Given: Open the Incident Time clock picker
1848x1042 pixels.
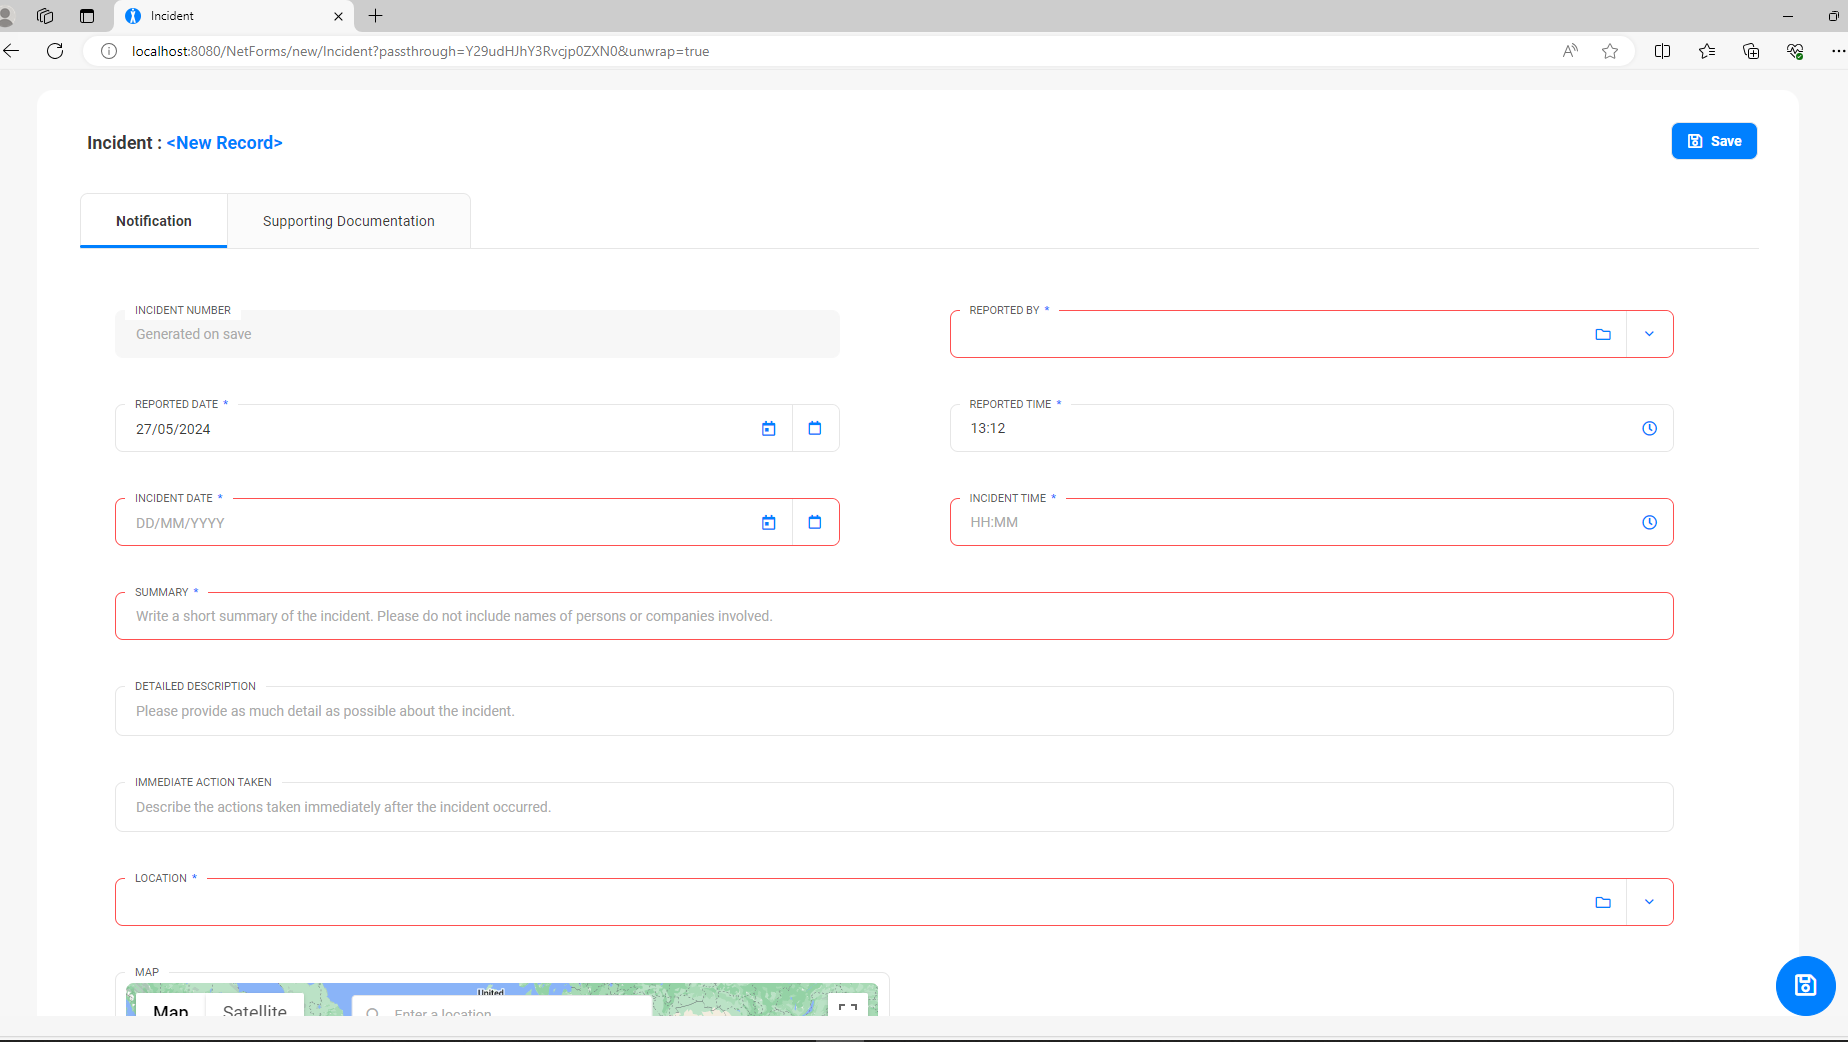Looking at the screenshot, I should [x=1649, y=522].
